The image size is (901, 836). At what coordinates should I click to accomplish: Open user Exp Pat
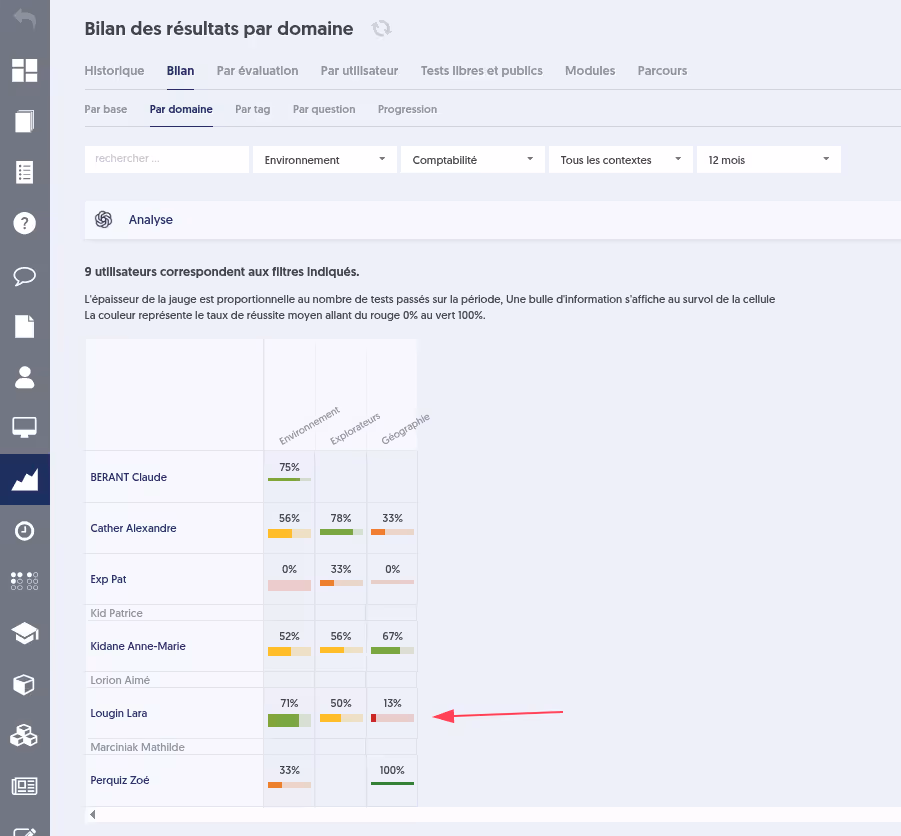108,579
